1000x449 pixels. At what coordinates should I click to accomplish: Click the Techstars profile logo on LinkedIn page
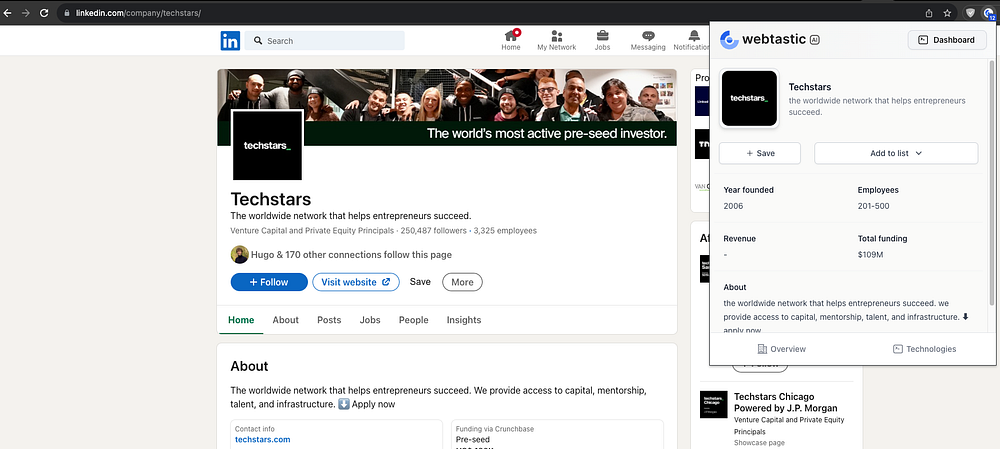[x=267, y=145]
